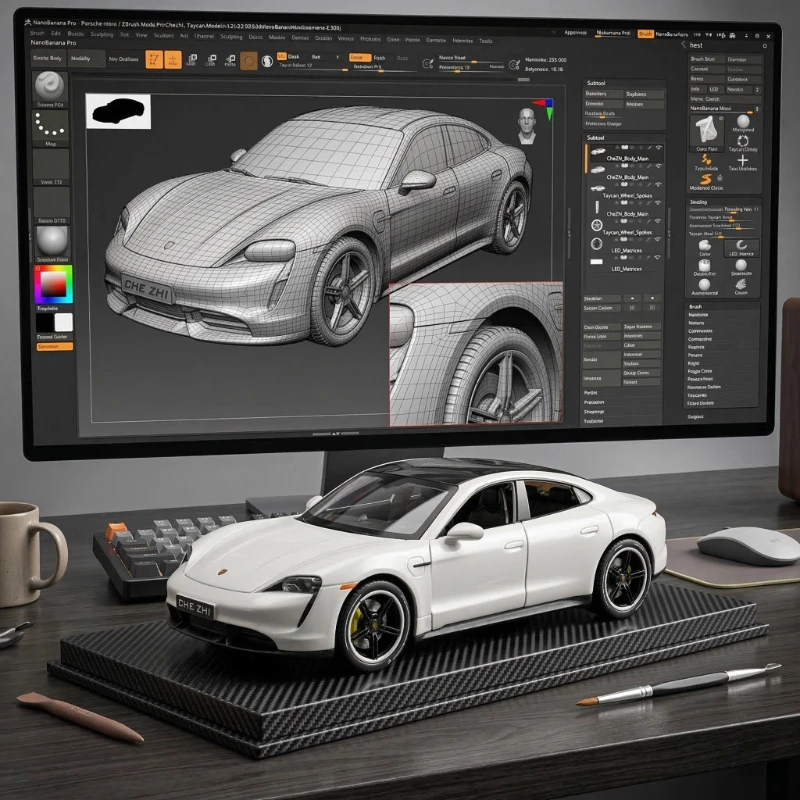Open the View menu

pyautogui.click(x=141, y=35)
